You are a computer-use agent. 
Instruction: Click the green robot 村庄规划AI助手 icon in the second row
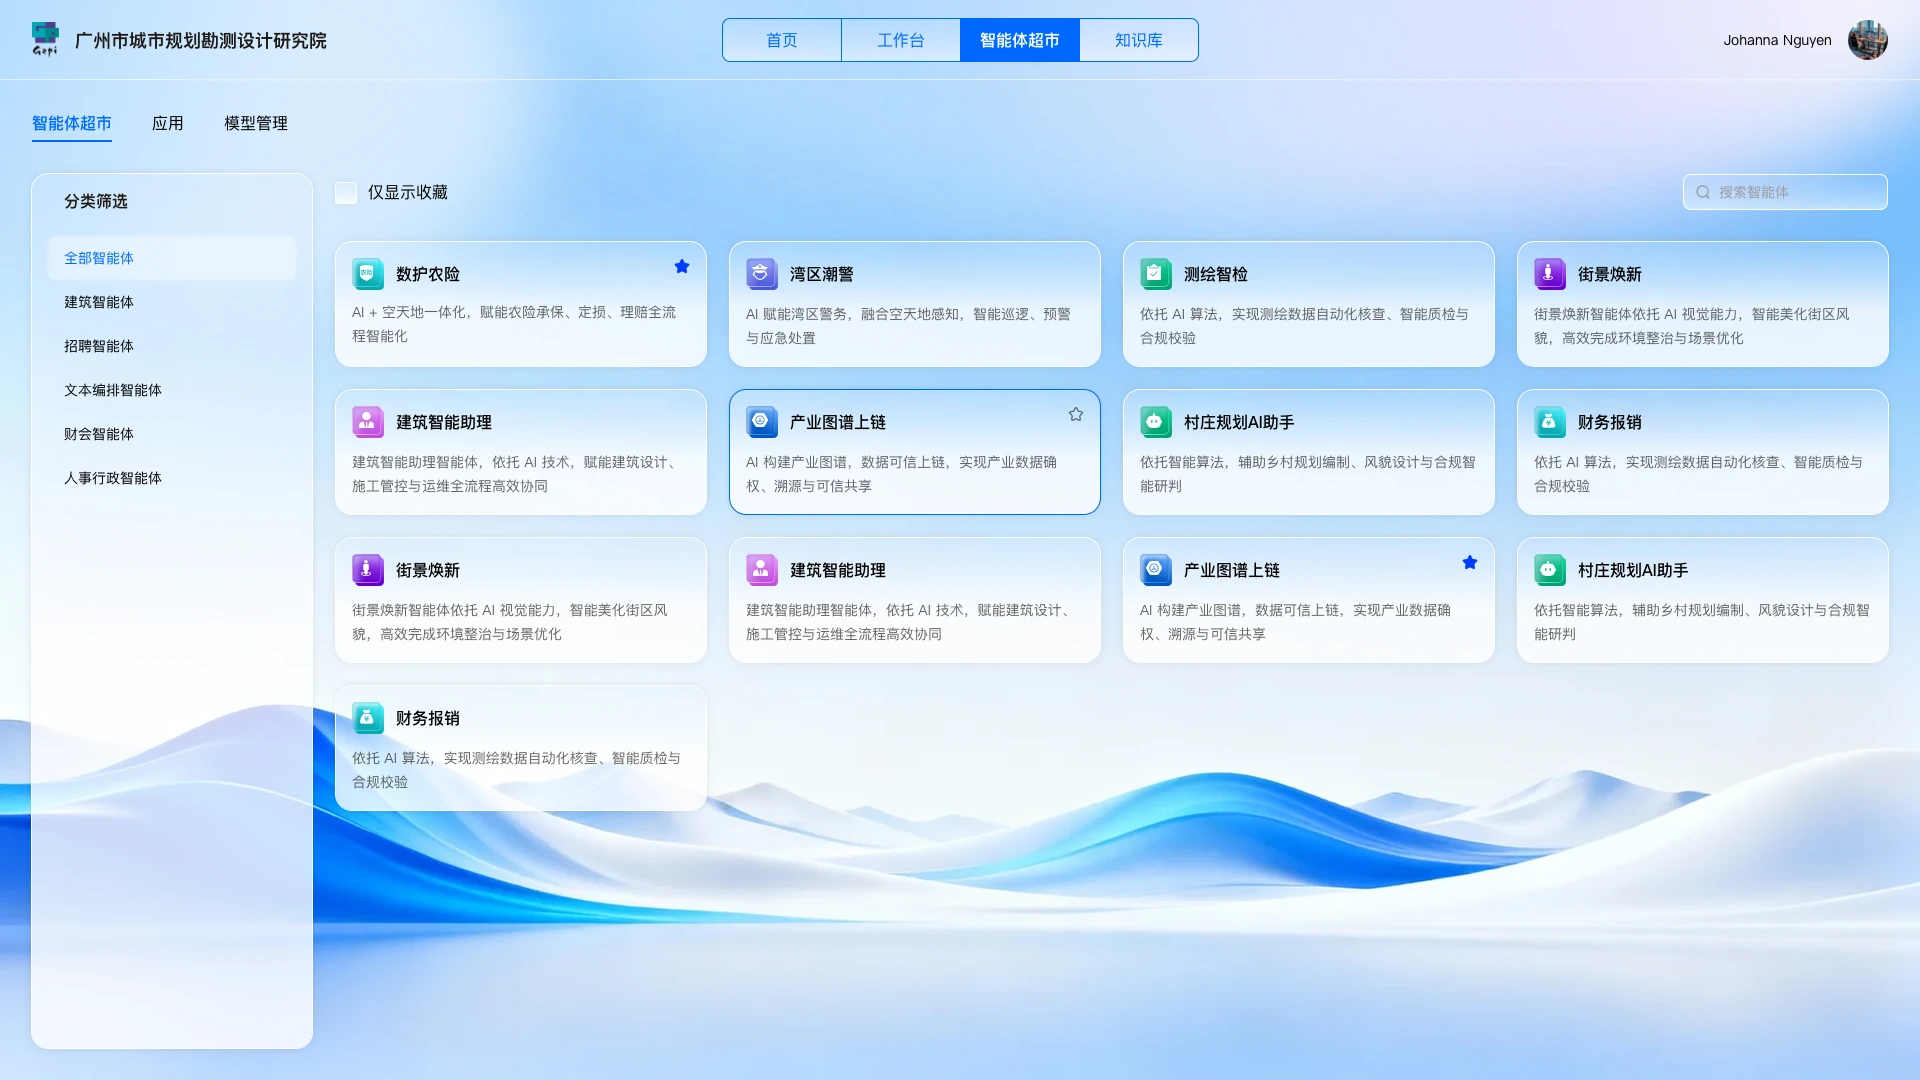[1155, 422]
